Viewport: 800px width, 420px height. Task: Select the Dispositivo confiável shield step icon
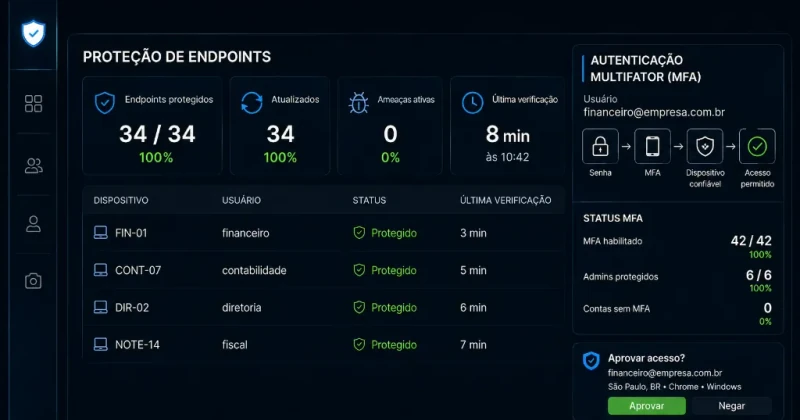pos(705,146)
